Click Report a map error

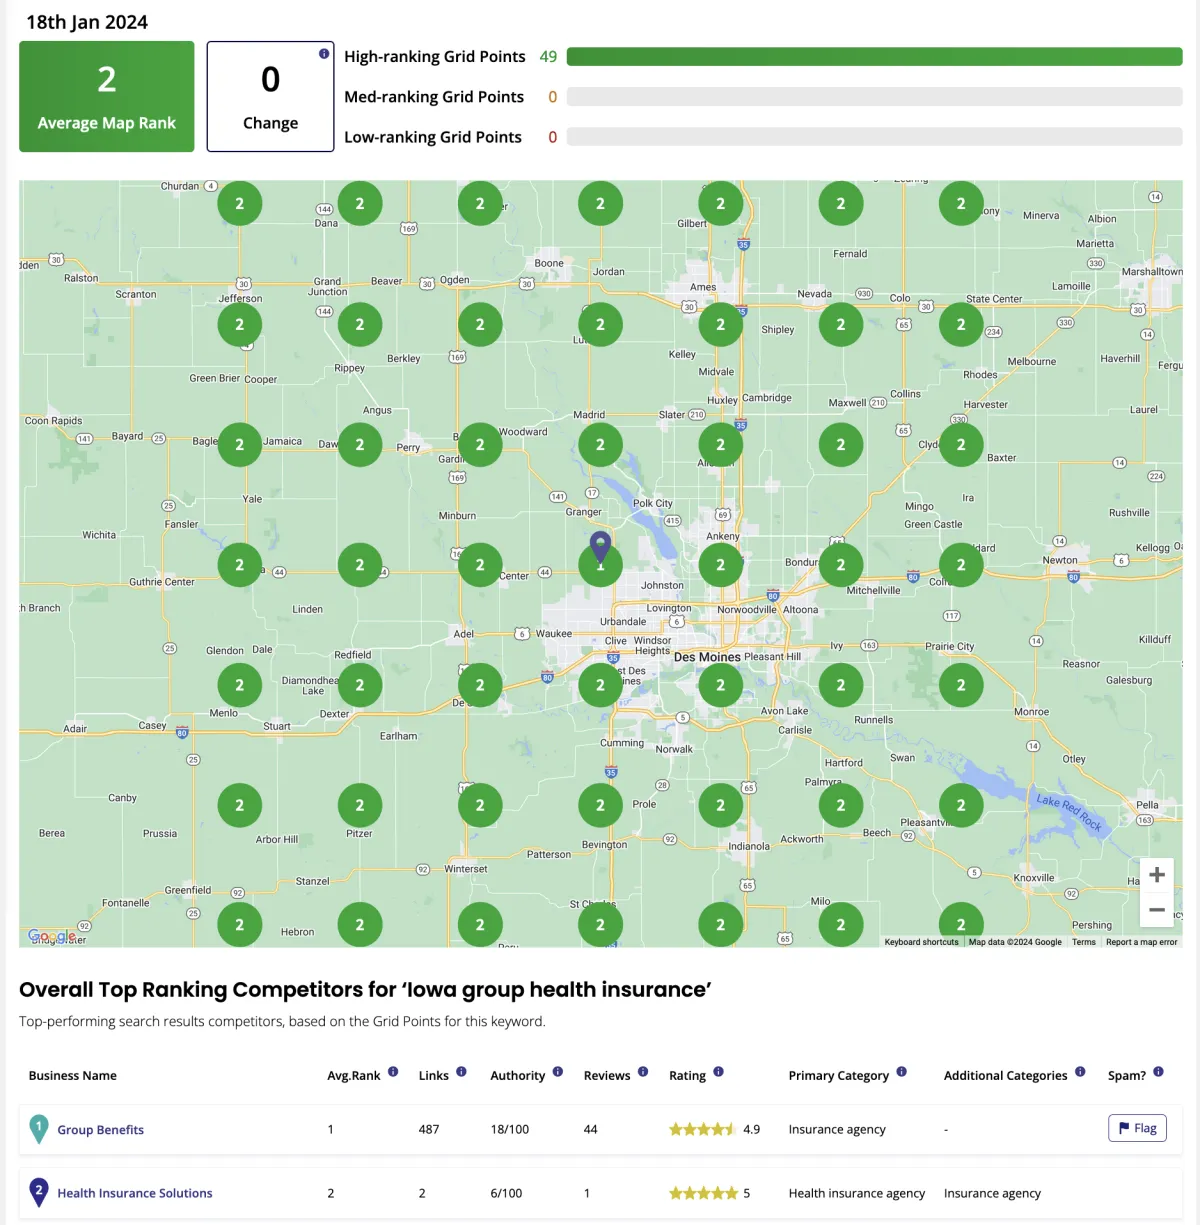pyautogui.click(x=1141, y=942)
